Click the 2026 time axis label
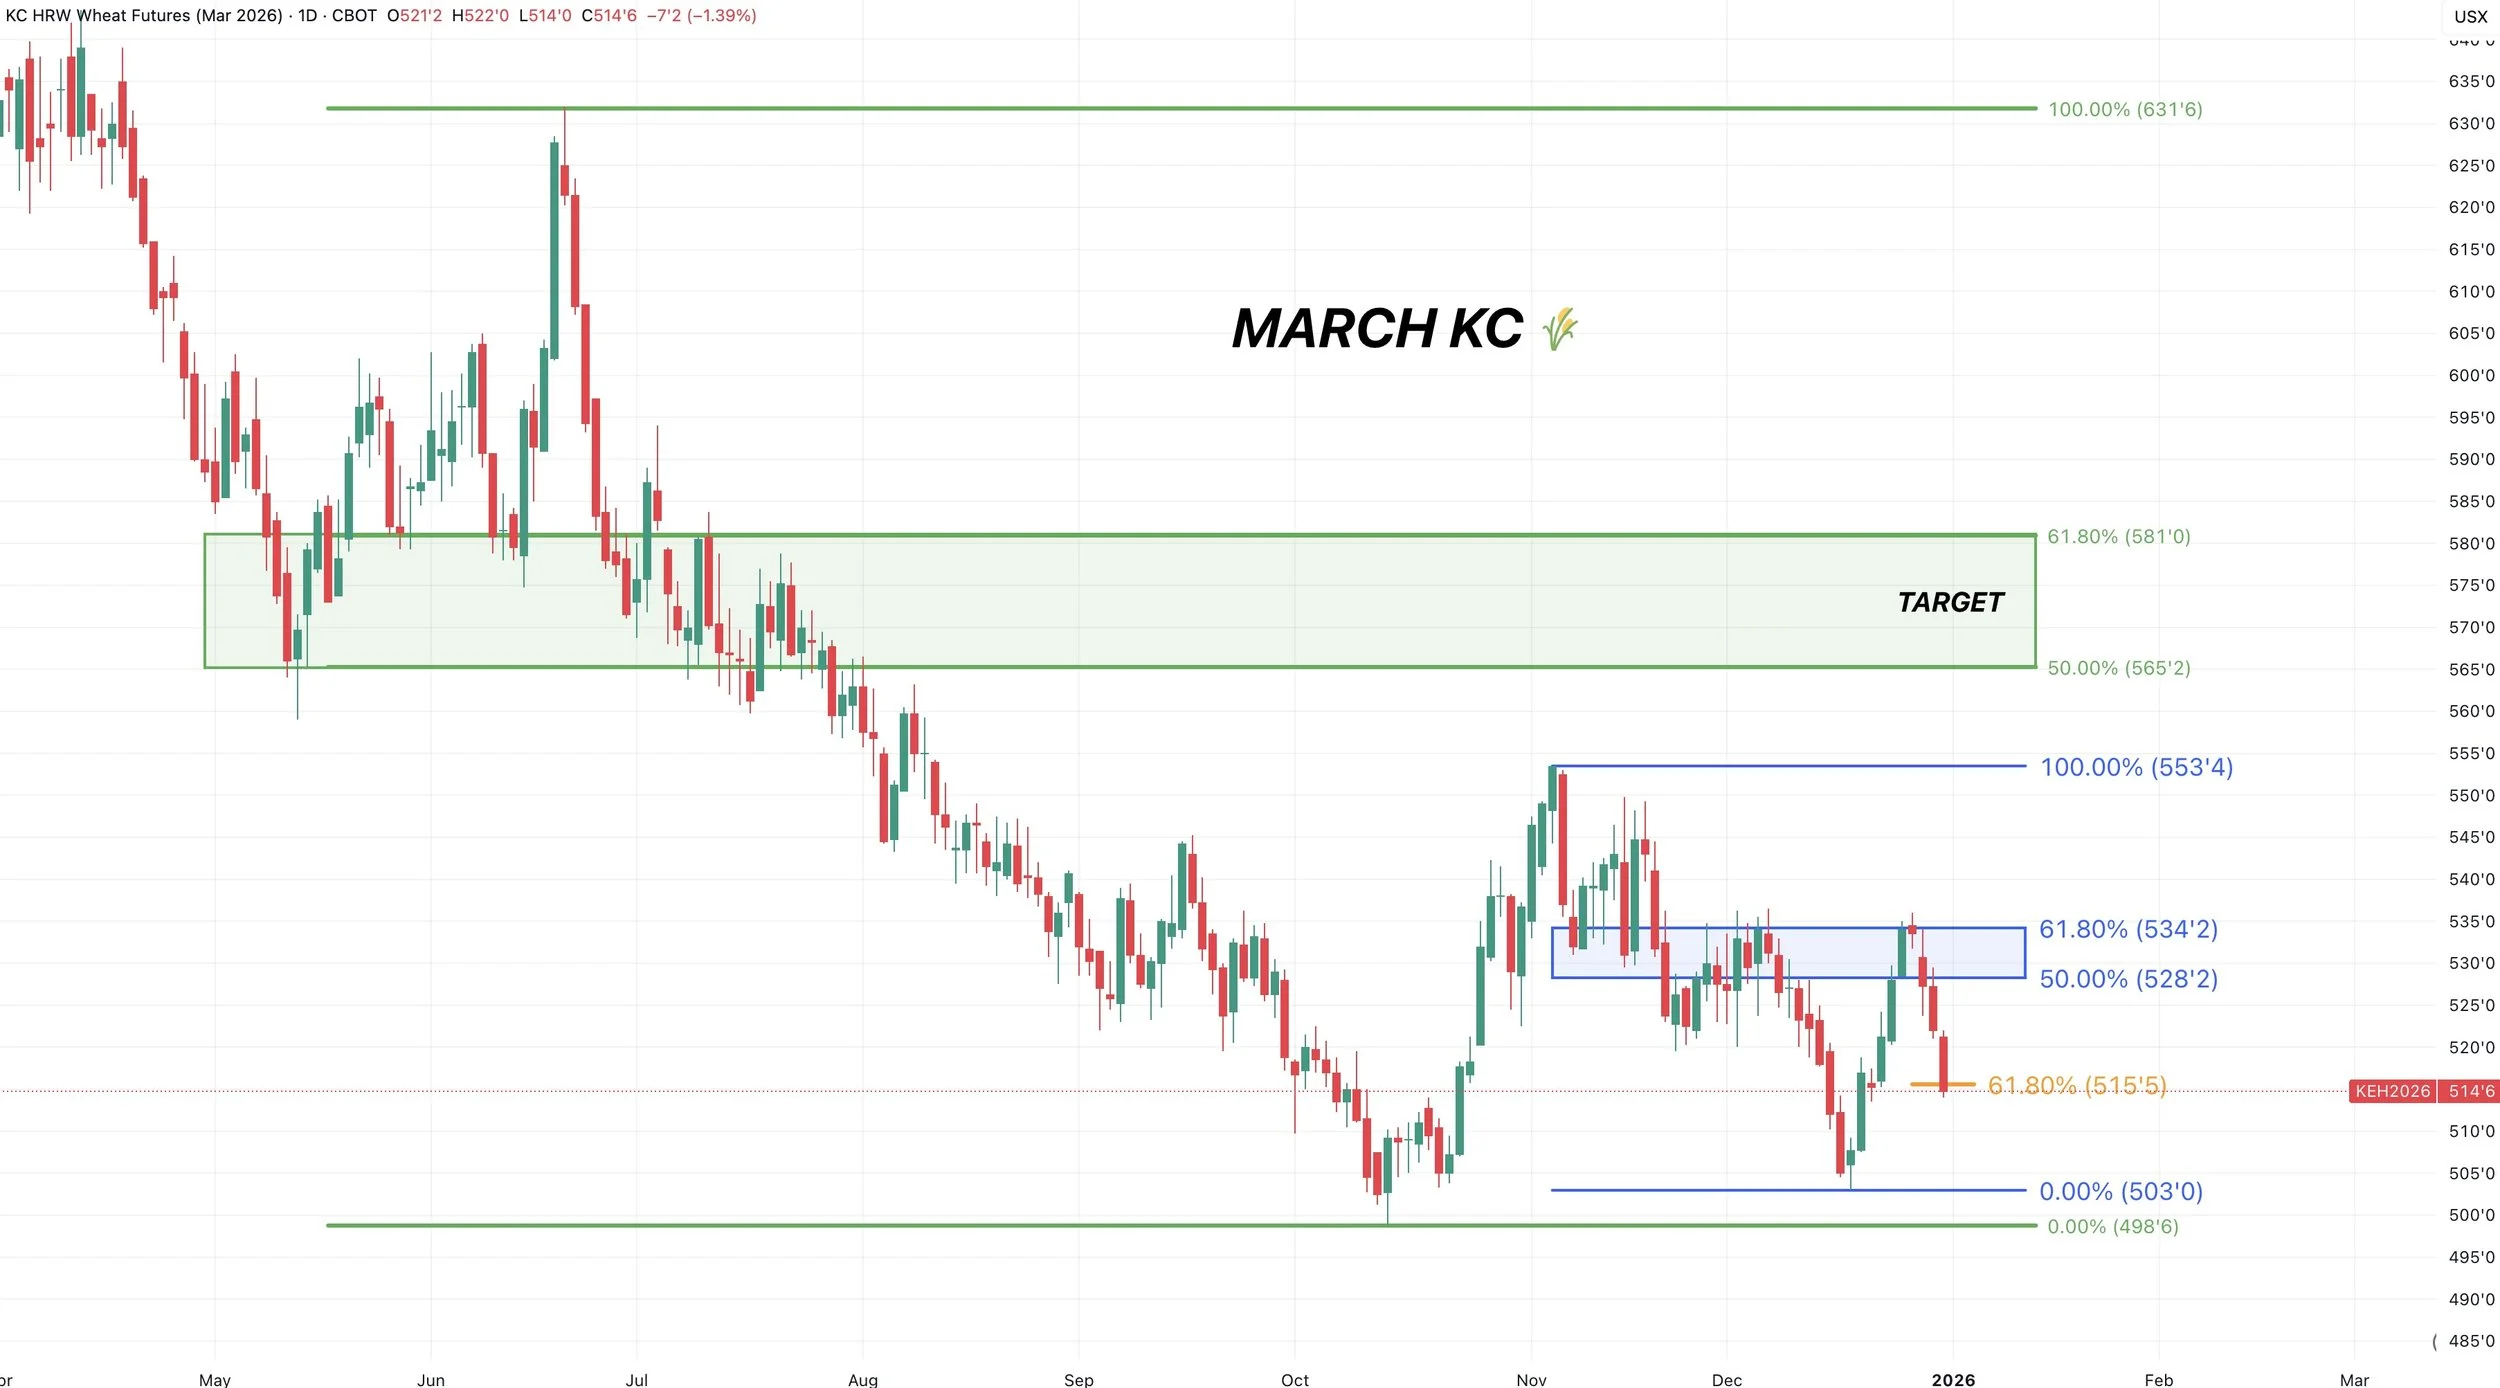This screenshot has height=1388, width=2500. 1952,1380
